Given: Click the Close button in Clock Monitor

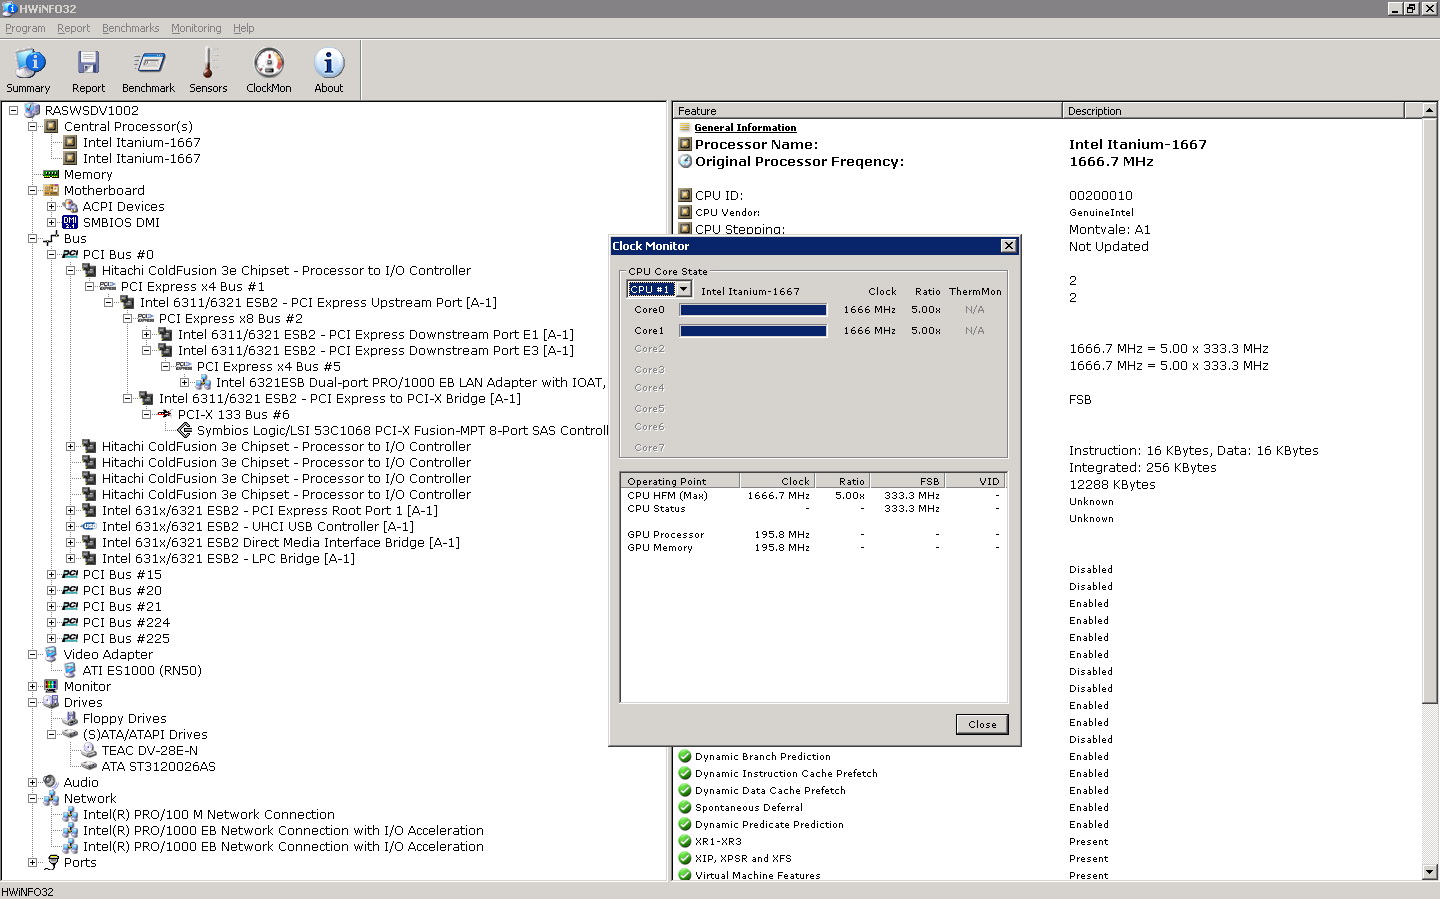Looking at the screenshot, I should pyautogui.click(x=981, y=724).
